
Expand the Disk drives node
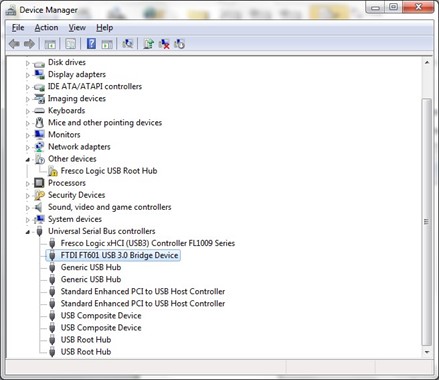click(28, 63)
